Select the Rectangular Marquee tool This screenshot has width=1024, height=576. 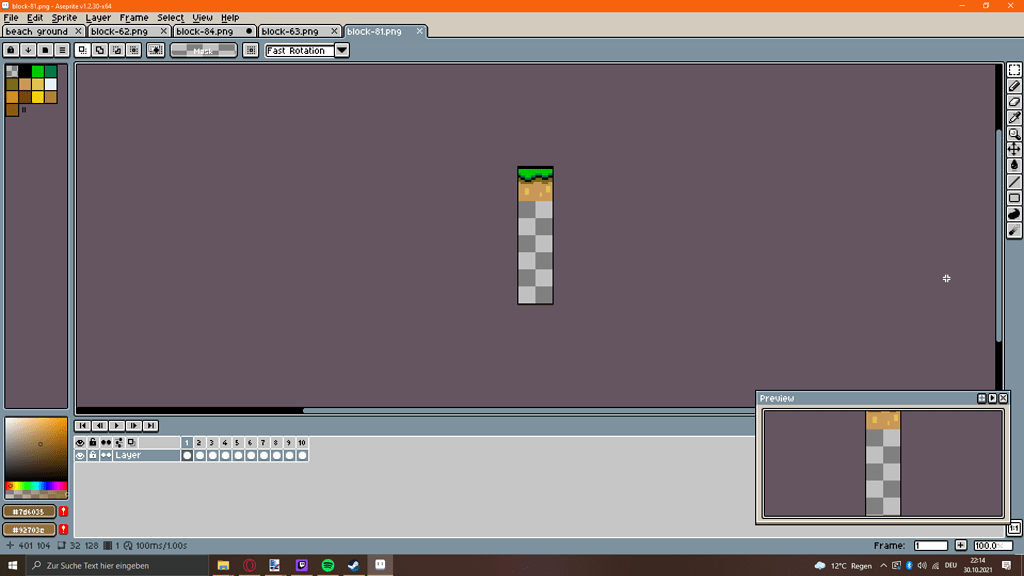[1014, 70]
